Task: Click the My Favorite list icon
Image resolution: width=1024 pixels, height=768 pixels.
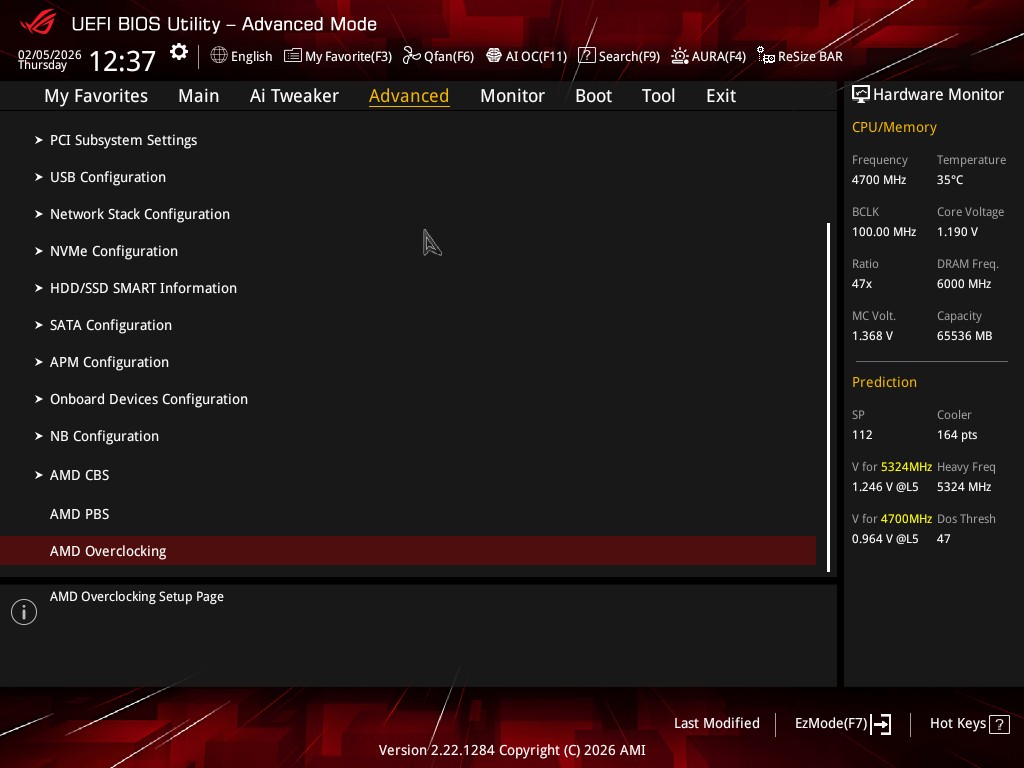Action: point(293,56)
